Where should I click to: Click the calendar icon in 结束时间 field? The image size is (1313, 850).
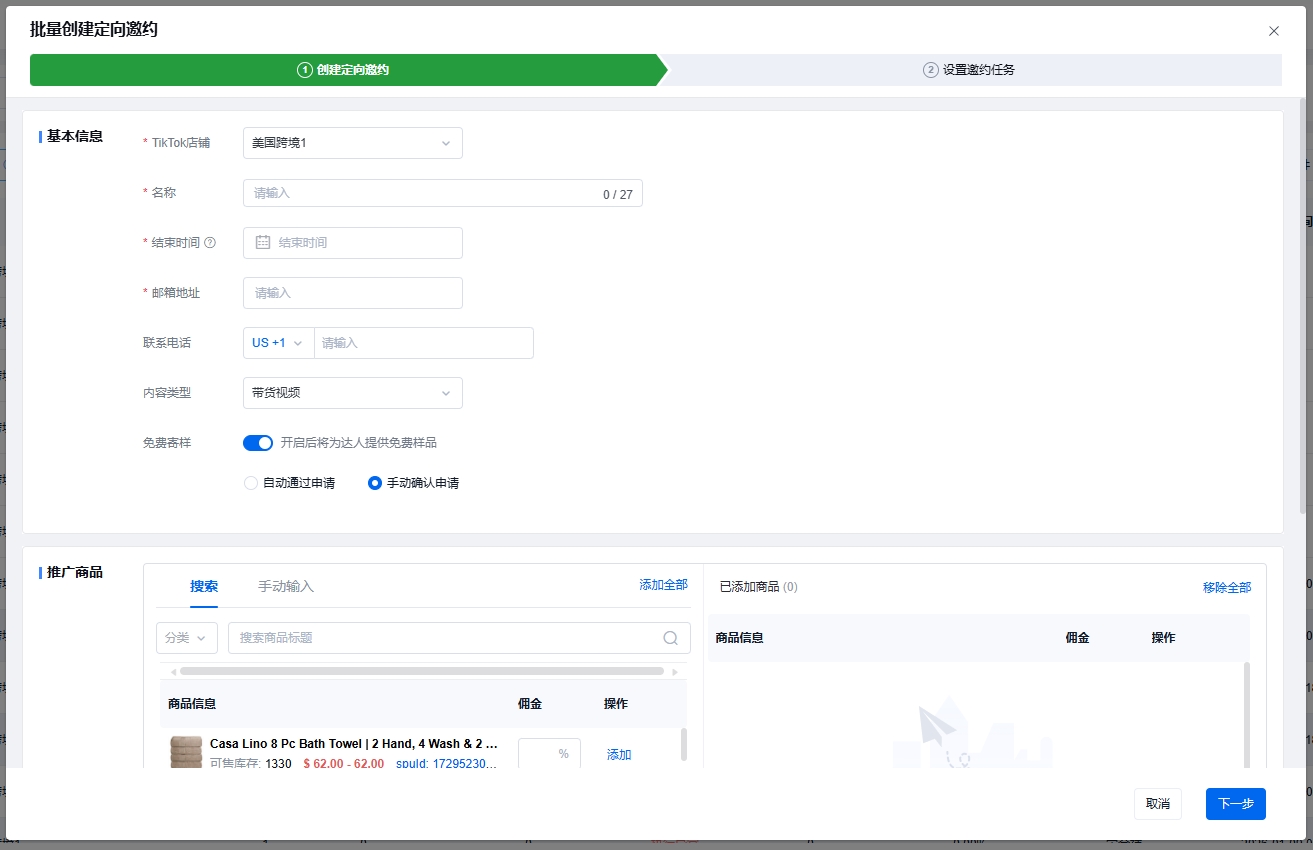(263, 243)
